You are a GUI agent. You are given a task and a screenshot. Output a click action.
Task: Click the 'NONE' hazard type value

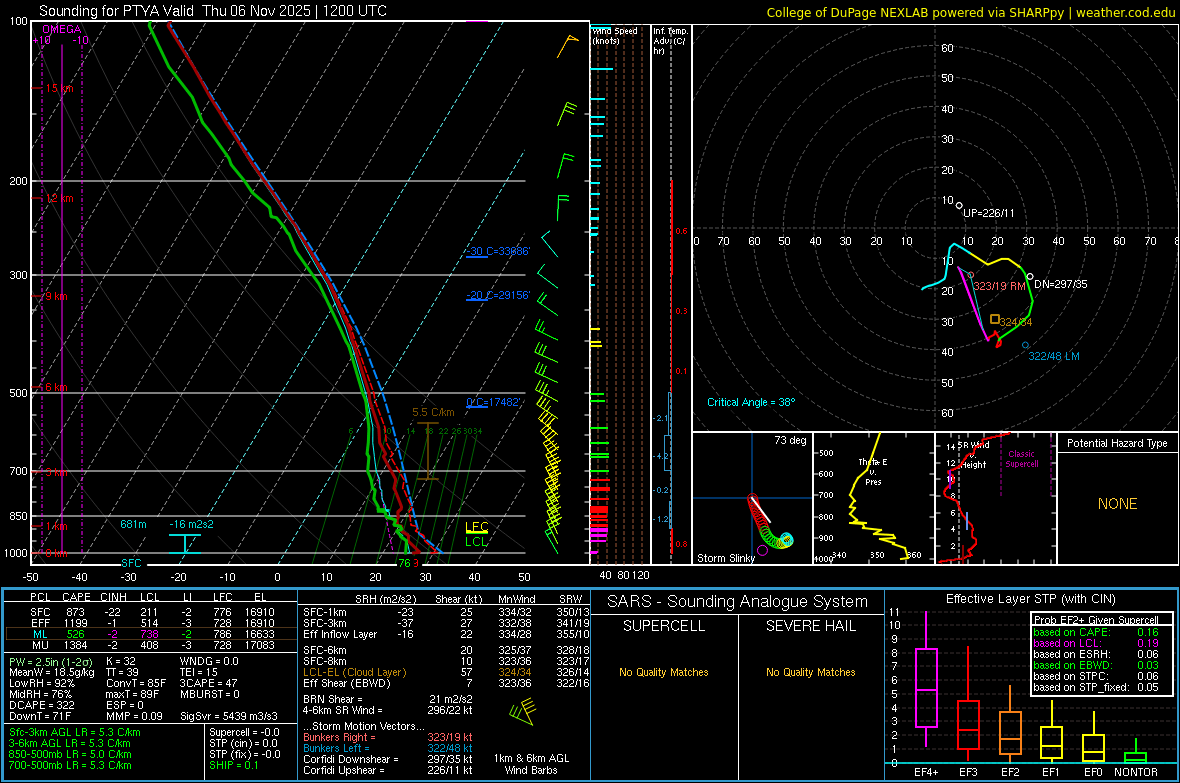click(x=1118, y=504)
